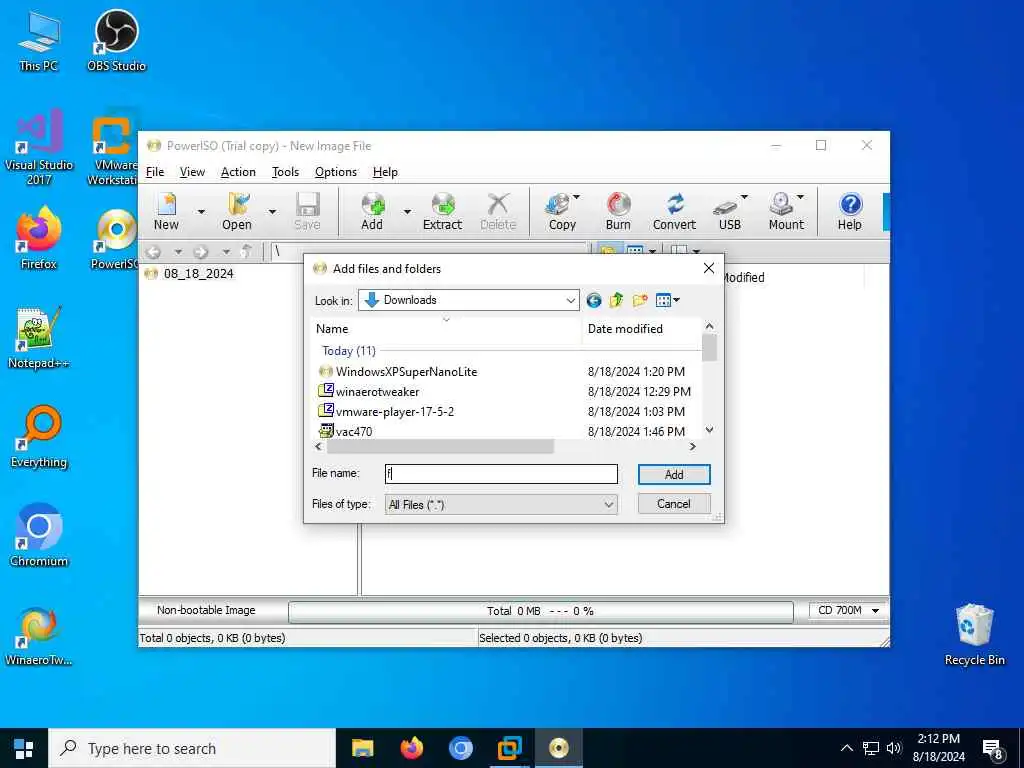The height and width of the screenshot is (768, 1024).
Task: Open the New button dropdown arrow
Action: (x=201, y=212)
